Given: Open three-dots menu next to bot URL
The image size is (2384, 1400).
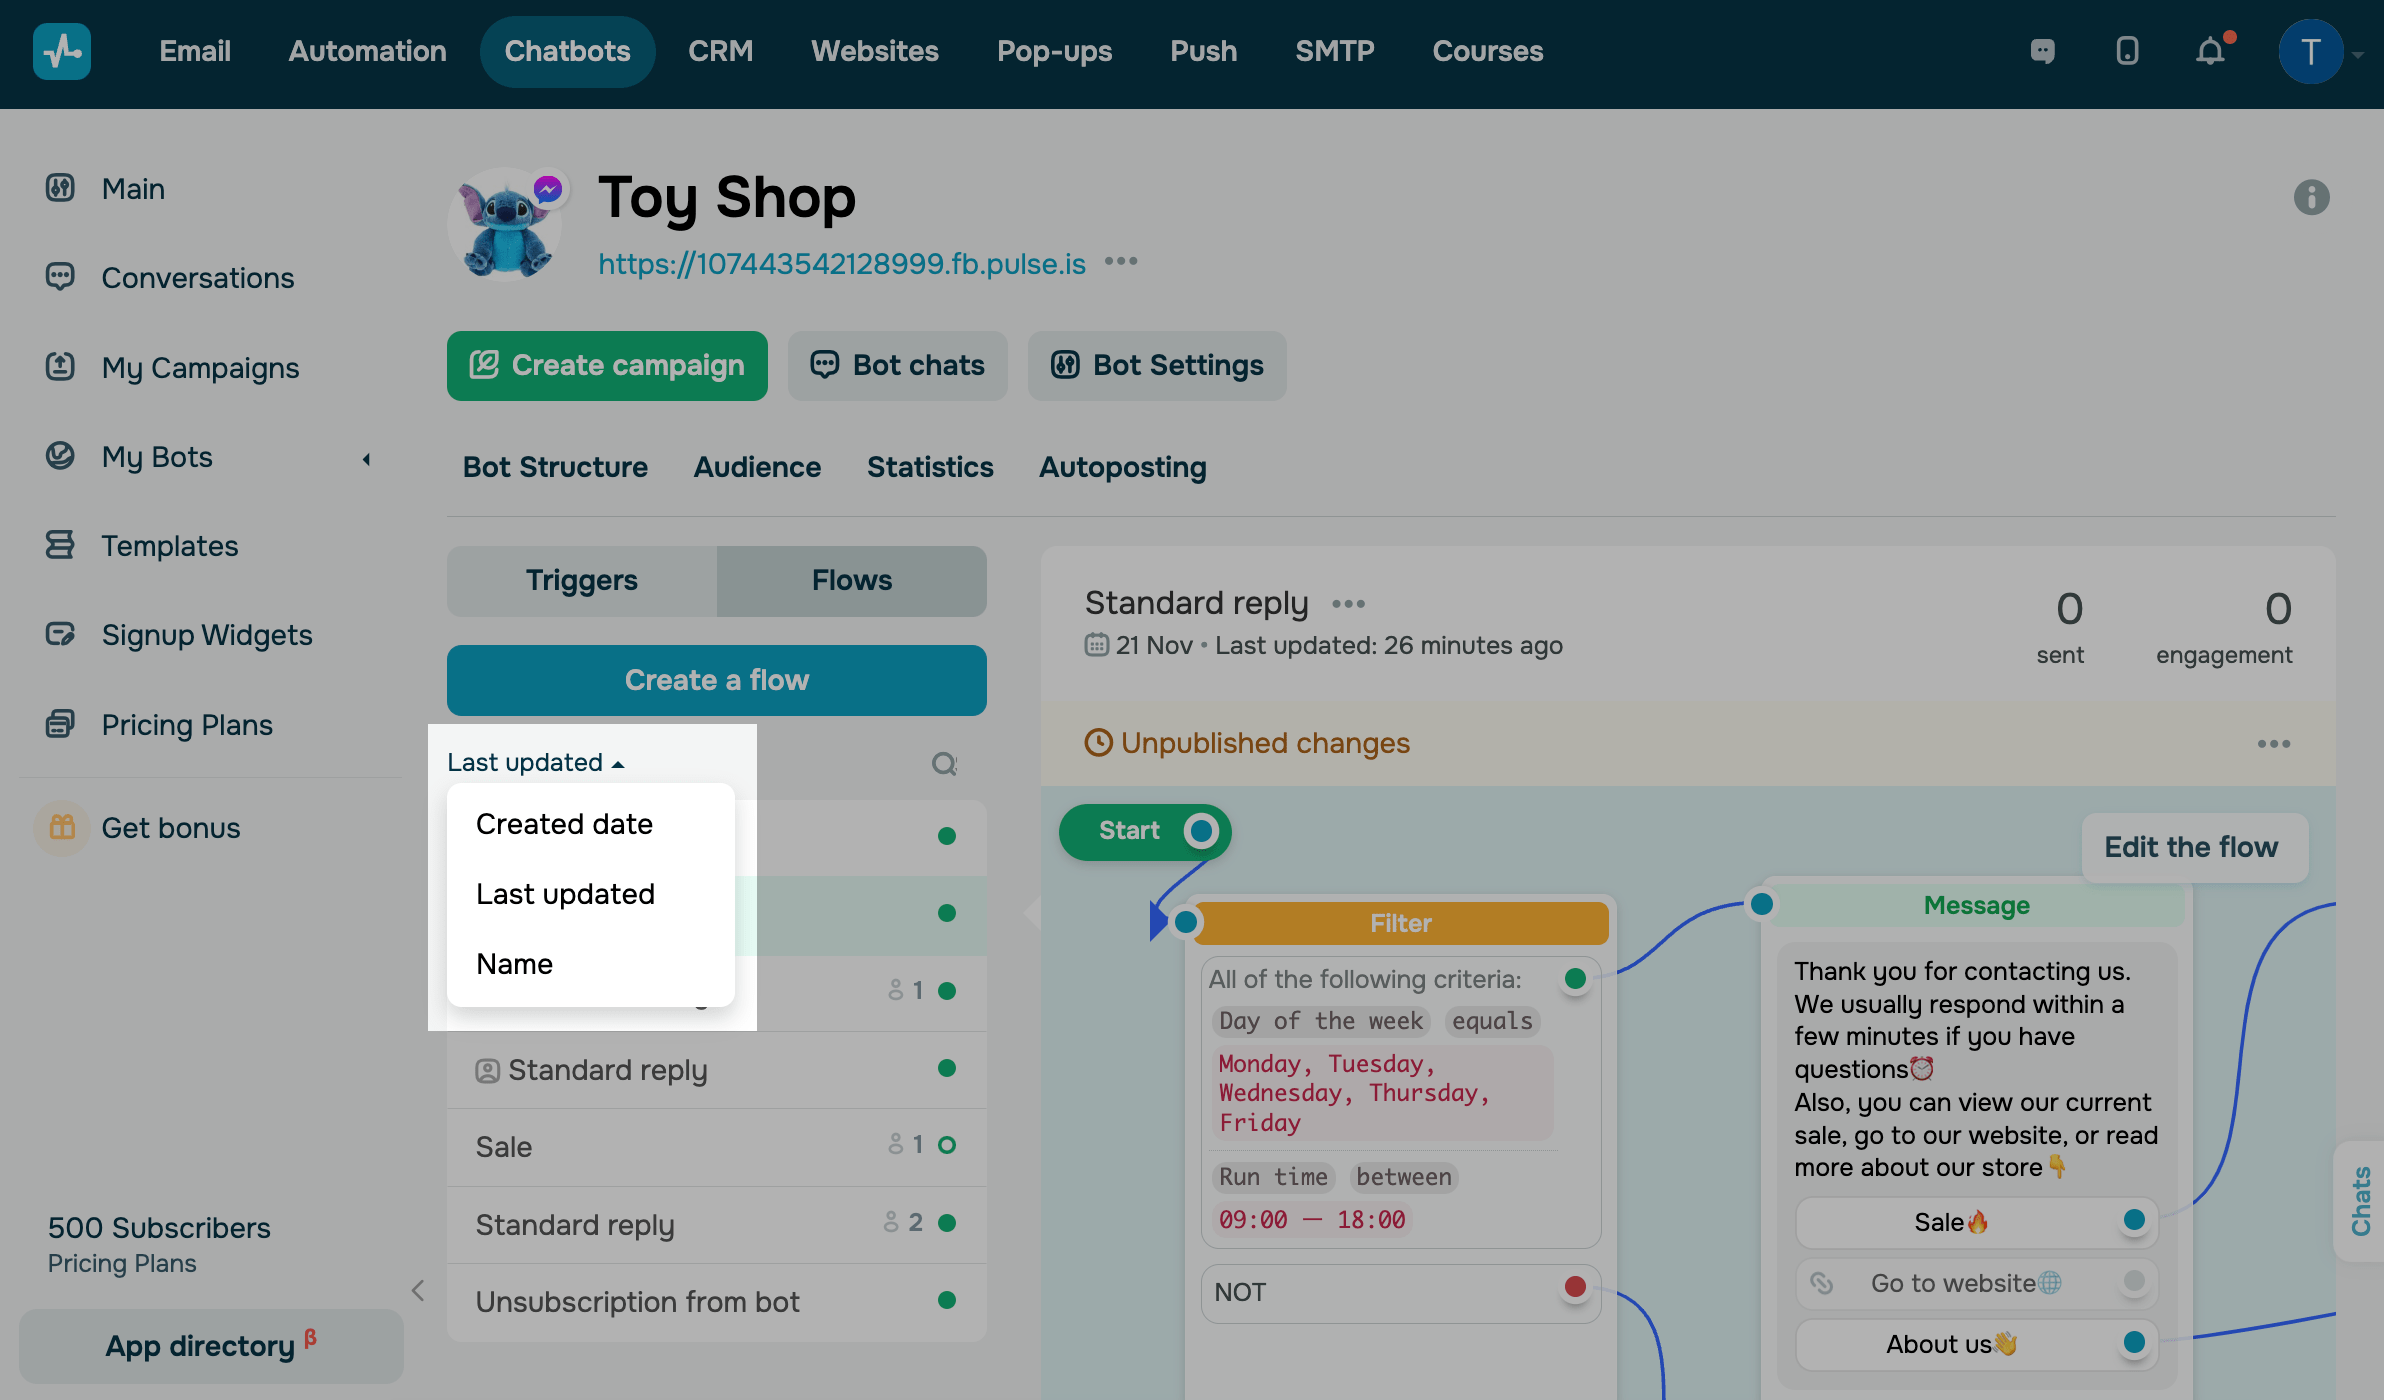Looking at the screenshot, I should pos(1121,262).
